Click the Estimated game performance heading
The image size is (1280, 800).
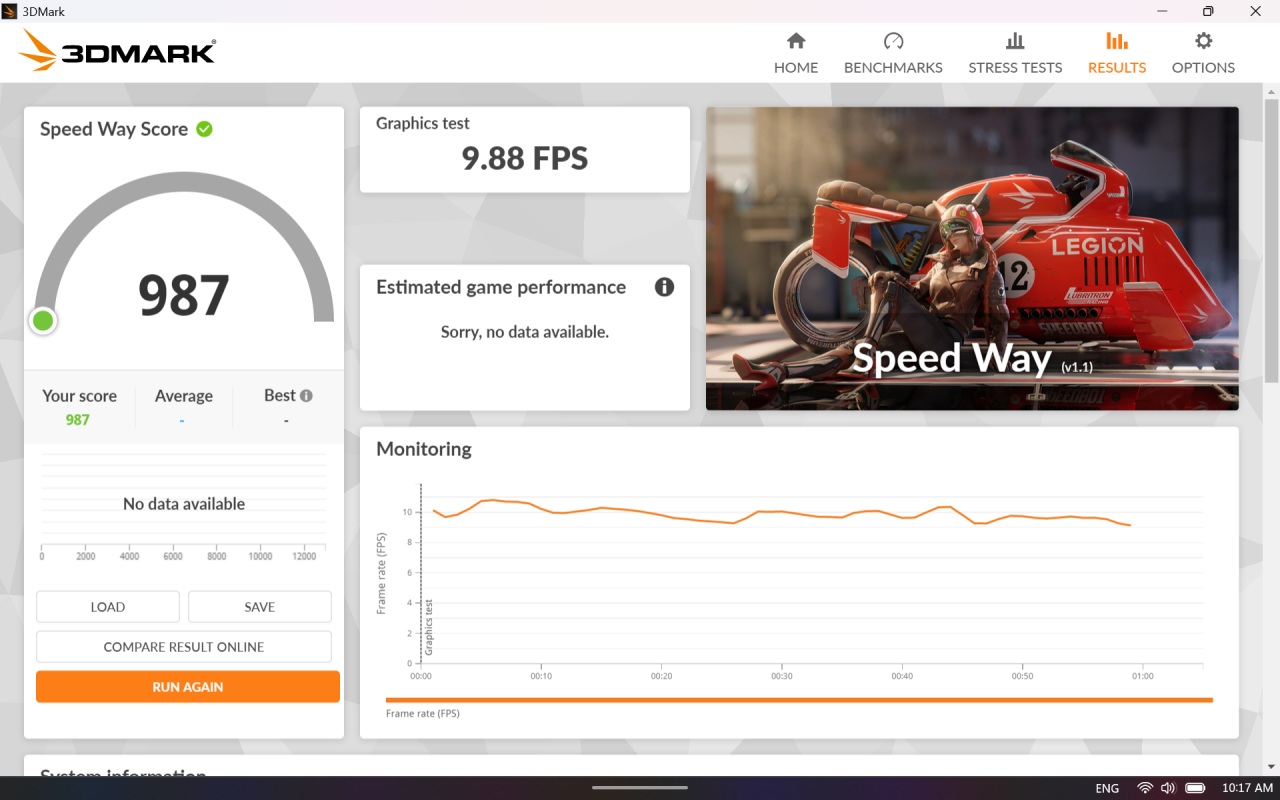pyautogui.click(x=501, y=287)
